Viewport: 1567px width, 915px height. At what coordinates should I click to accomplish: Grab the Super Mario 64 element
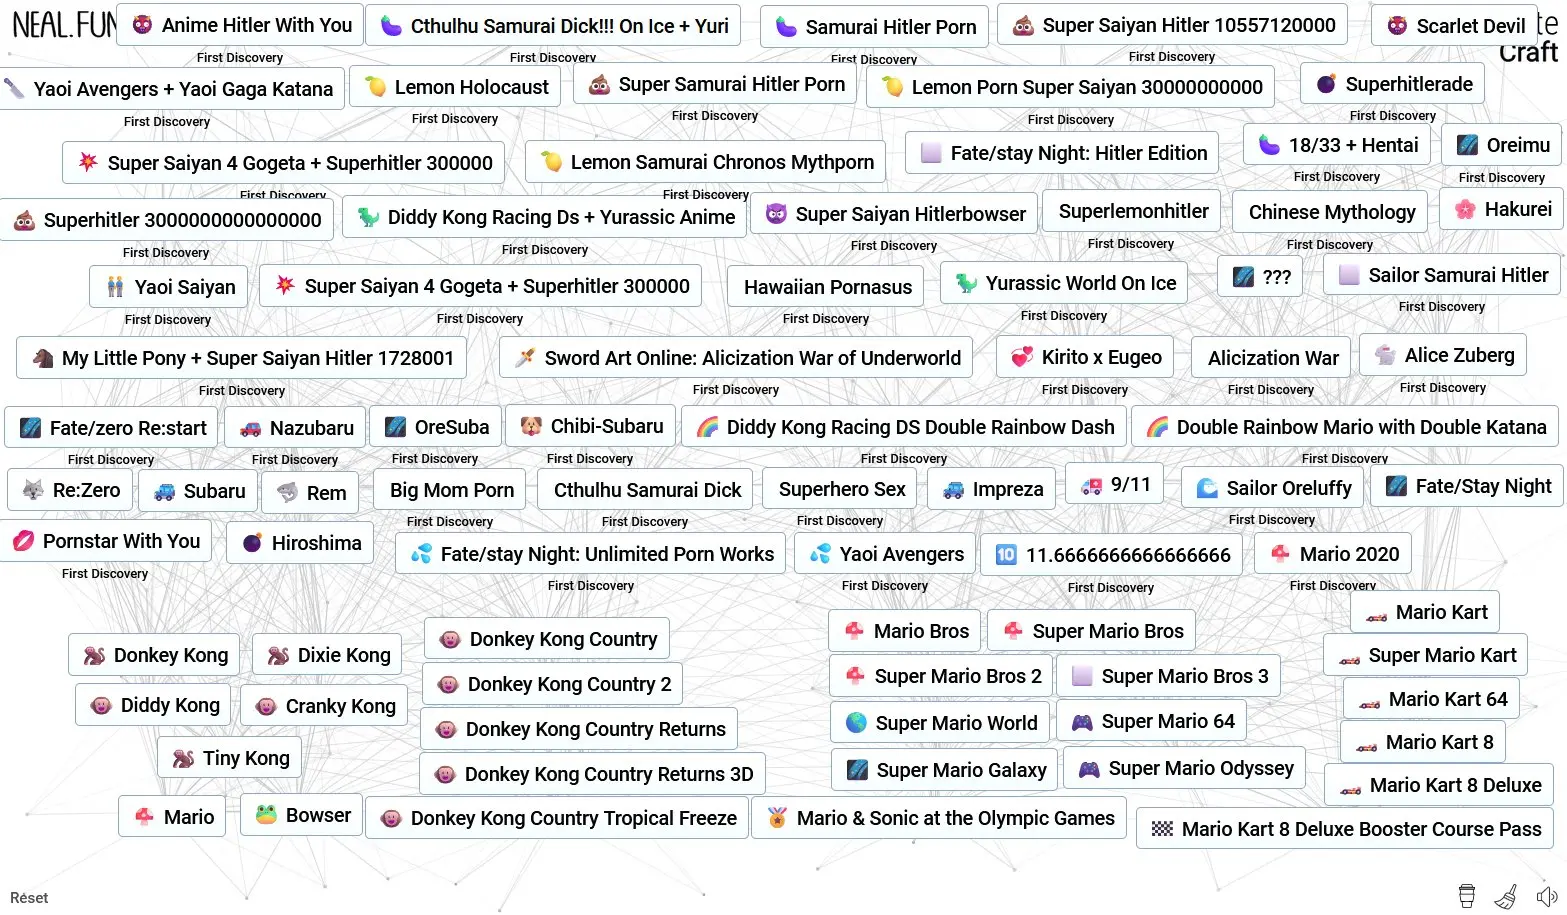(x=1152, y=721)
